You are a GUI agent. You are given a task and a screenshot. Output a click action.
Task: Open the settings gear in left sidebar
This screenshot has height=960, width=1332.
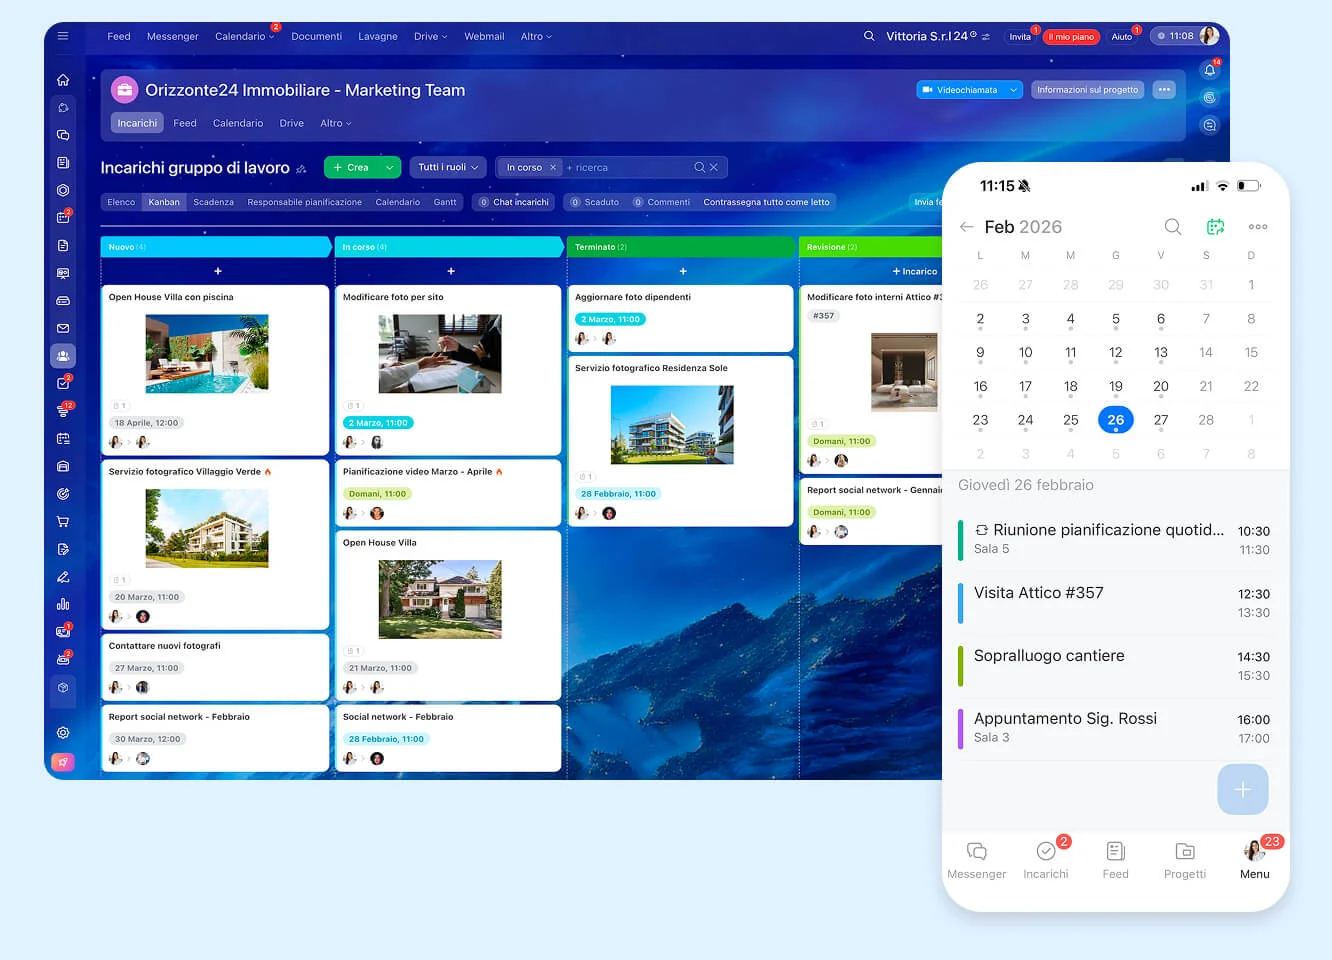point(63,733)
